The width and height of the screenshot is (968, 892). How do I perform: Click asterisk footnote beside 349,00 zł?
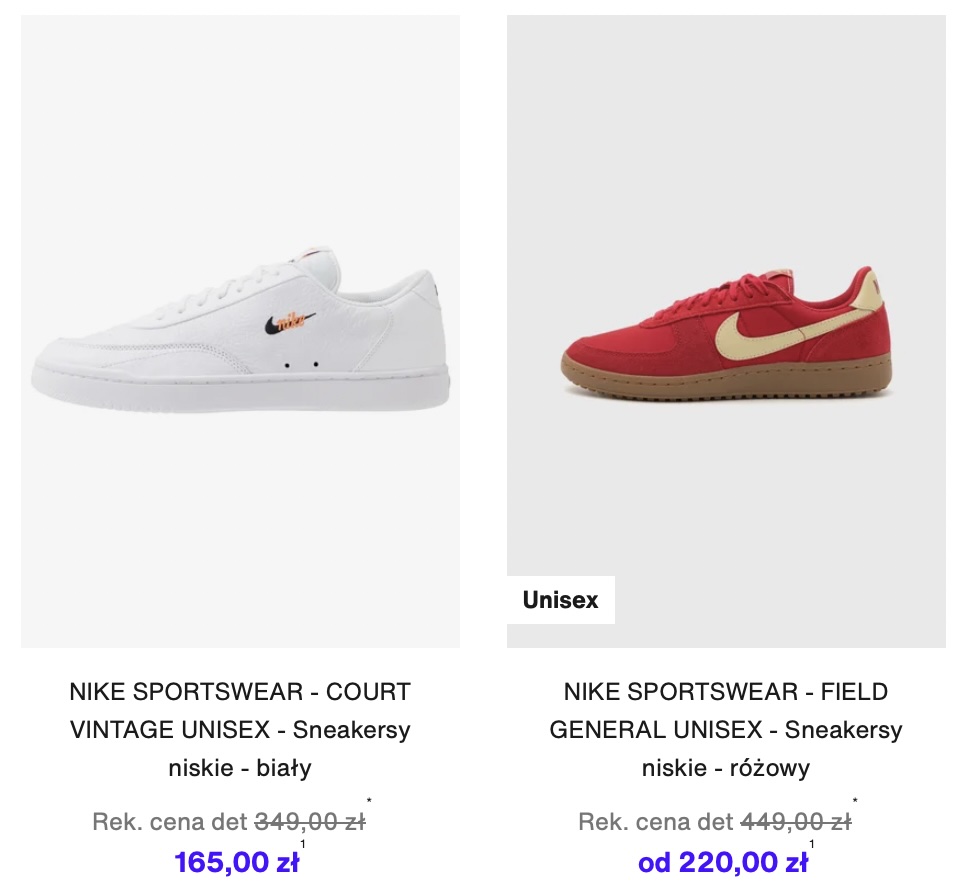tap(369, 801)
